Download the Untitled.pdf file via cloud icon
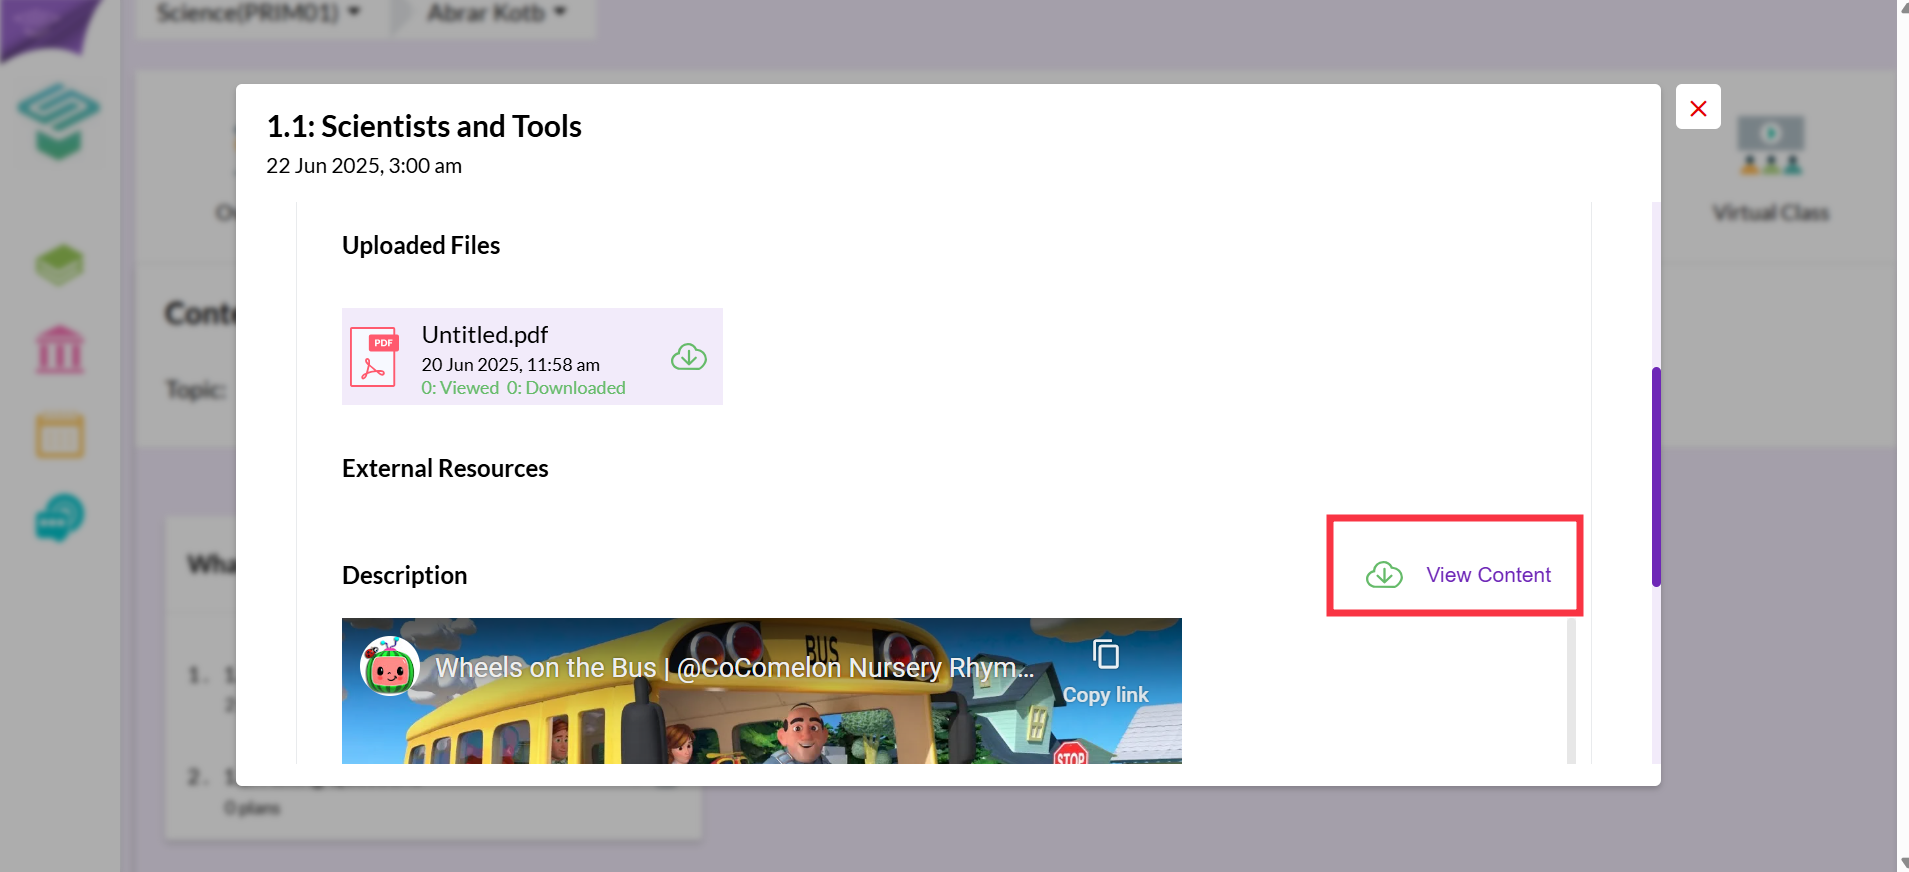Screen dimensions: 1909x872 [689, 357]
